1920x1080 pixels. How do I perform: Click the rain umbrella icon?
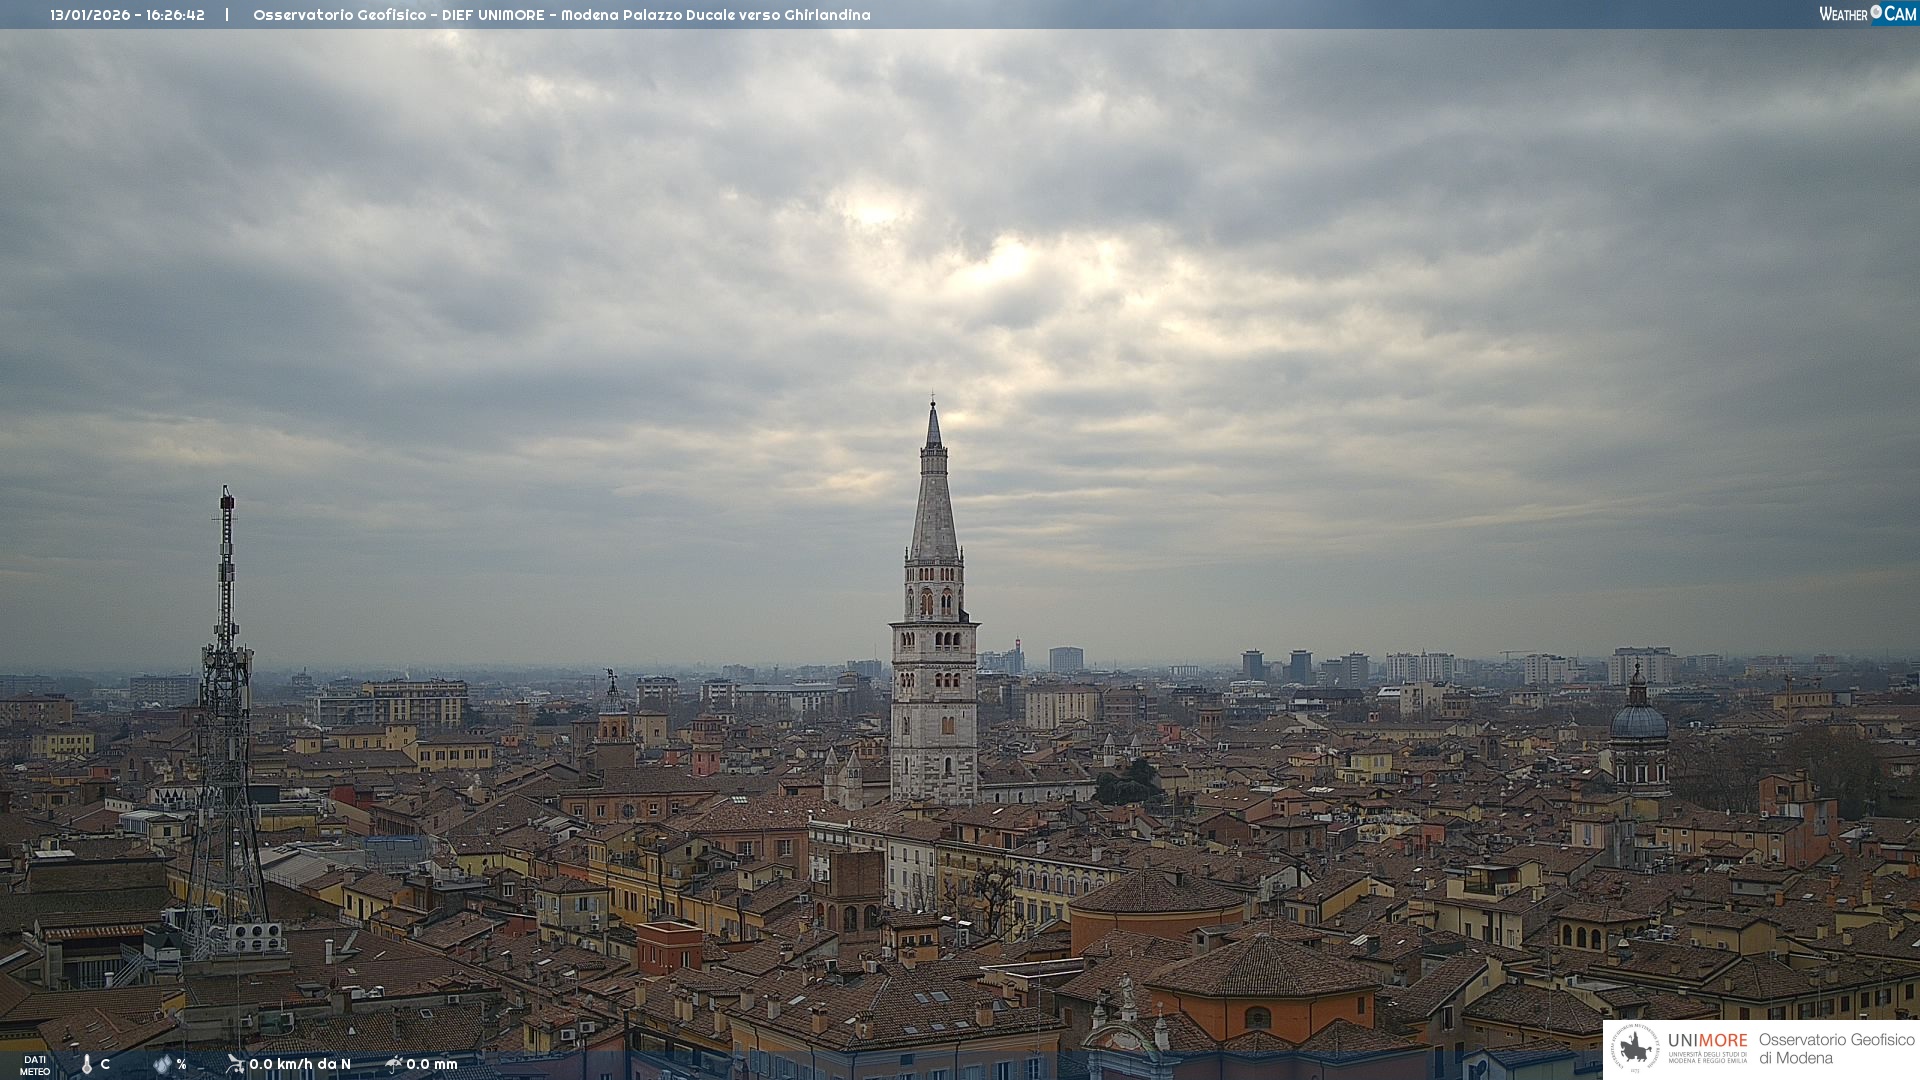tap(394, 1064)
